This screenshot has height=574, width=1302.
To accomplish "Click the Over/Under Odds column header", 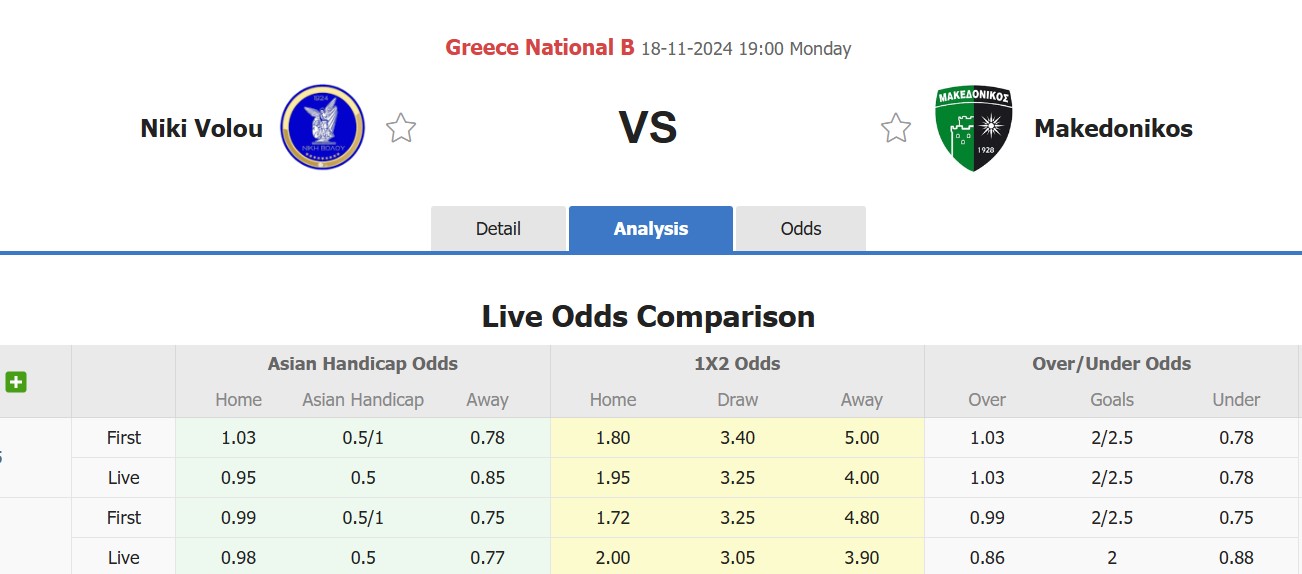I will (1111, 364).
